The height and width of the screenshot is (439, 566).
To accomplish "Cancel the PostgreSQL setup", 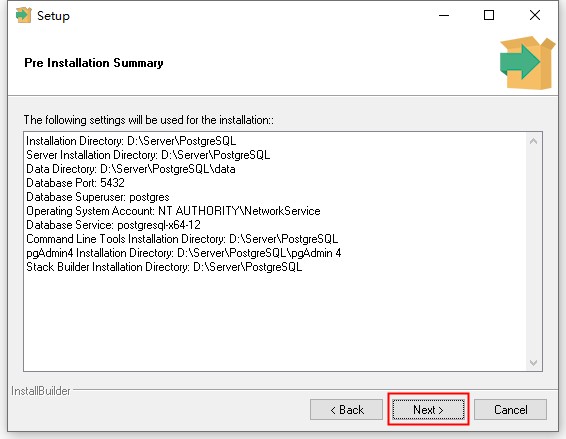I will click(510, 409).
